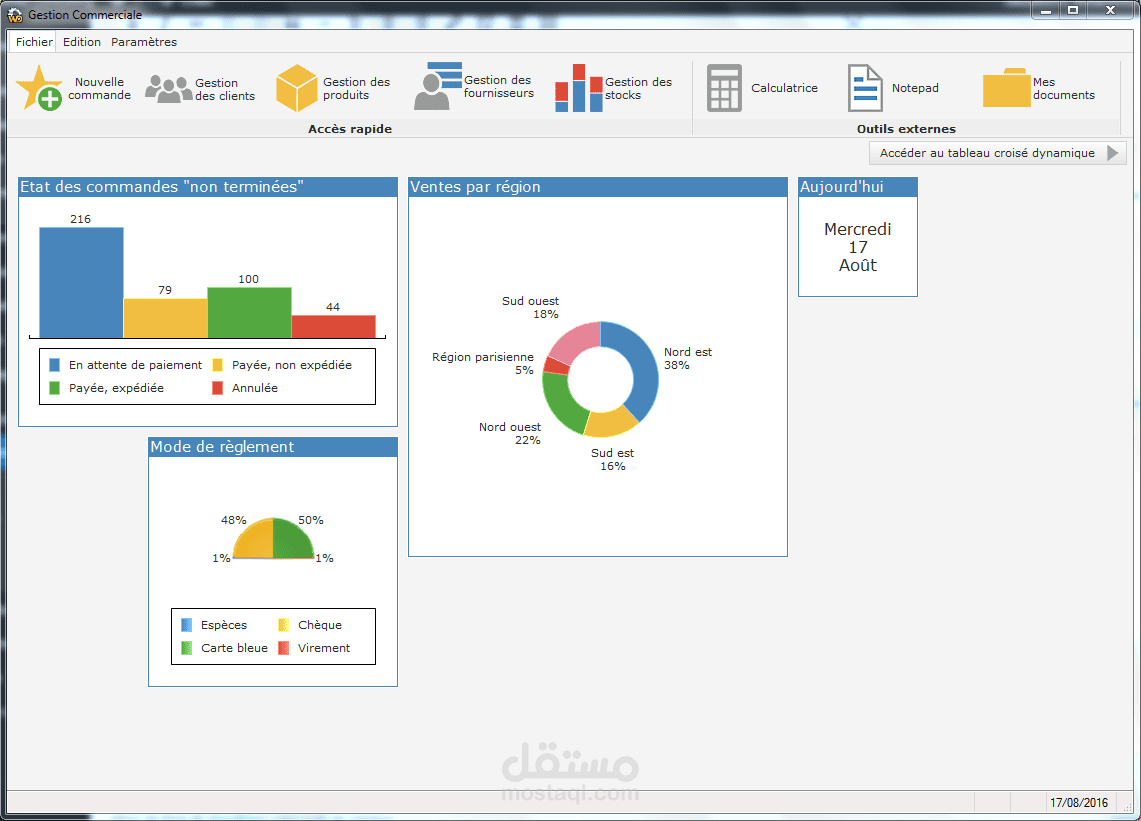Open the Mes documents folder icon
Viewport: 1141px width, 821px height.
[1006, 87]
